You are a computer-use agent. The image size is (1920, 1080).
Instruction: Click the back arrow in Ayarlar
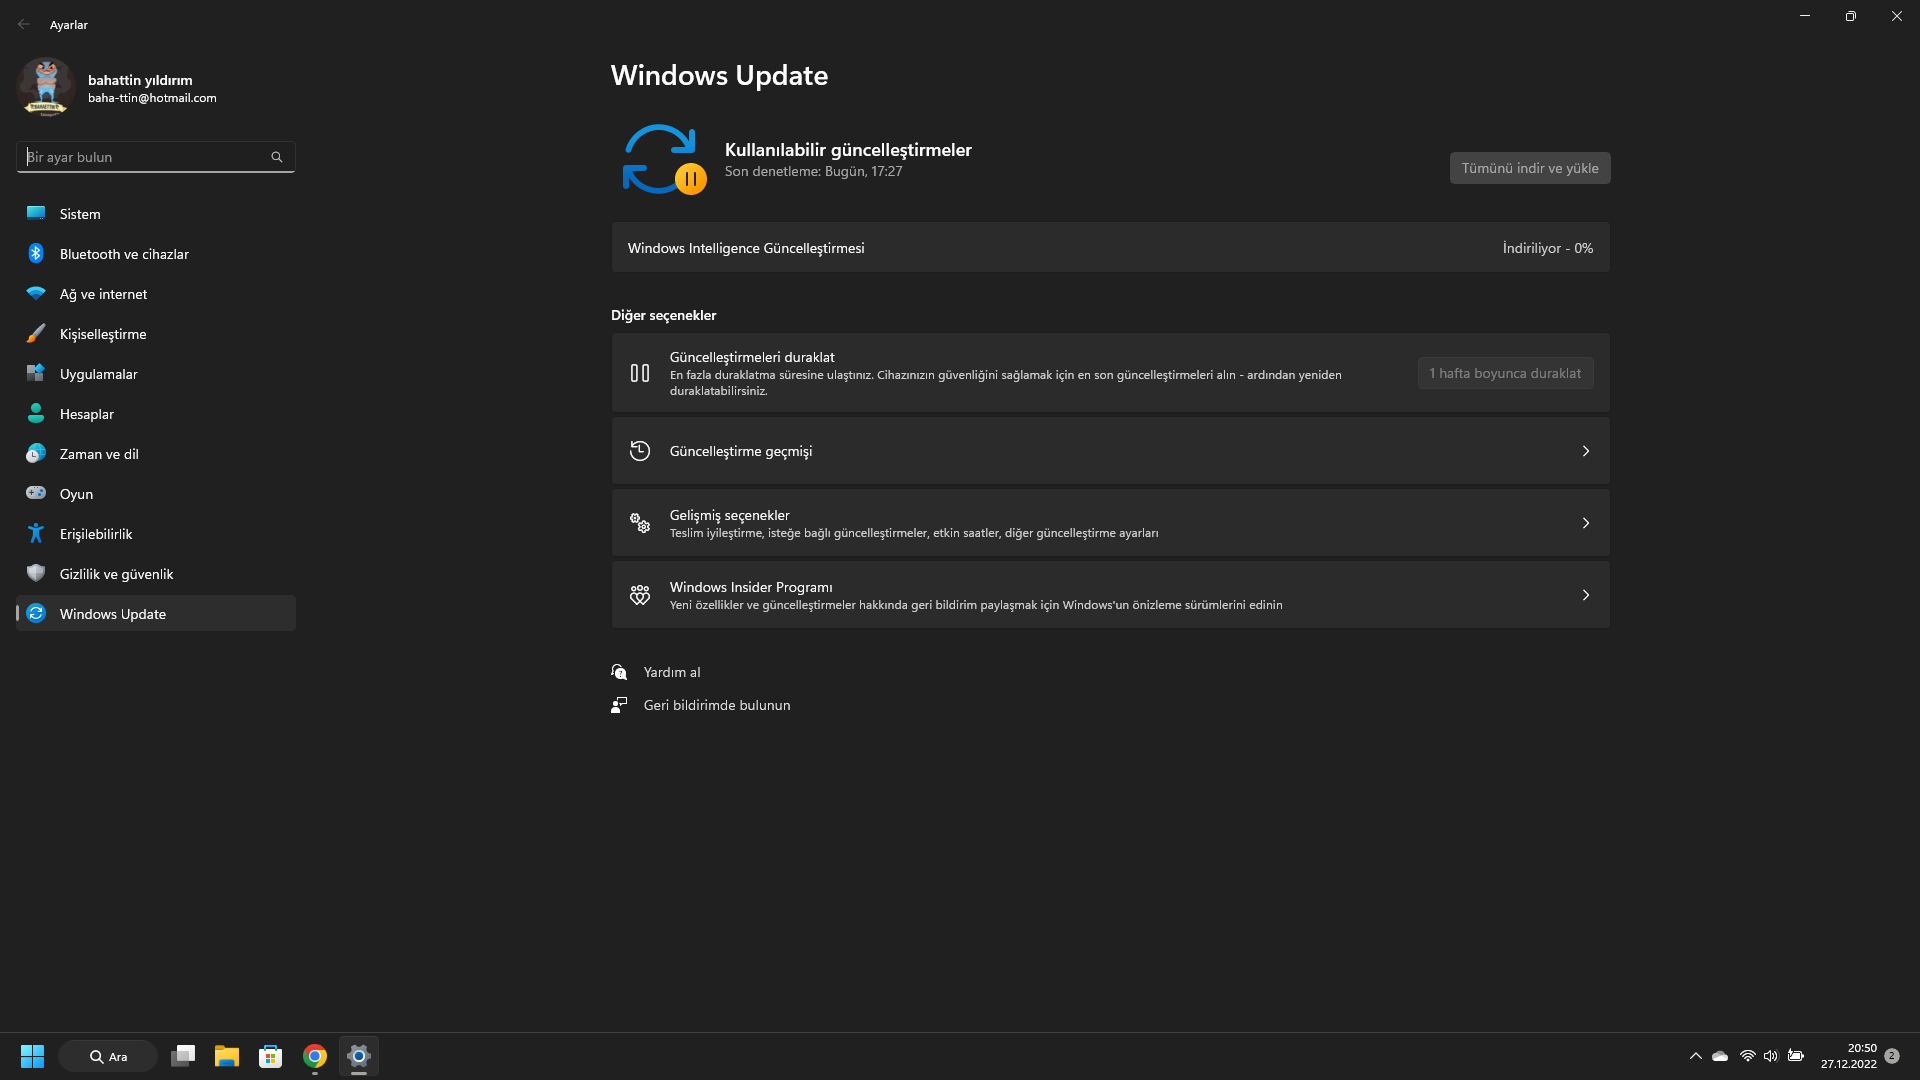pos(24,25)
